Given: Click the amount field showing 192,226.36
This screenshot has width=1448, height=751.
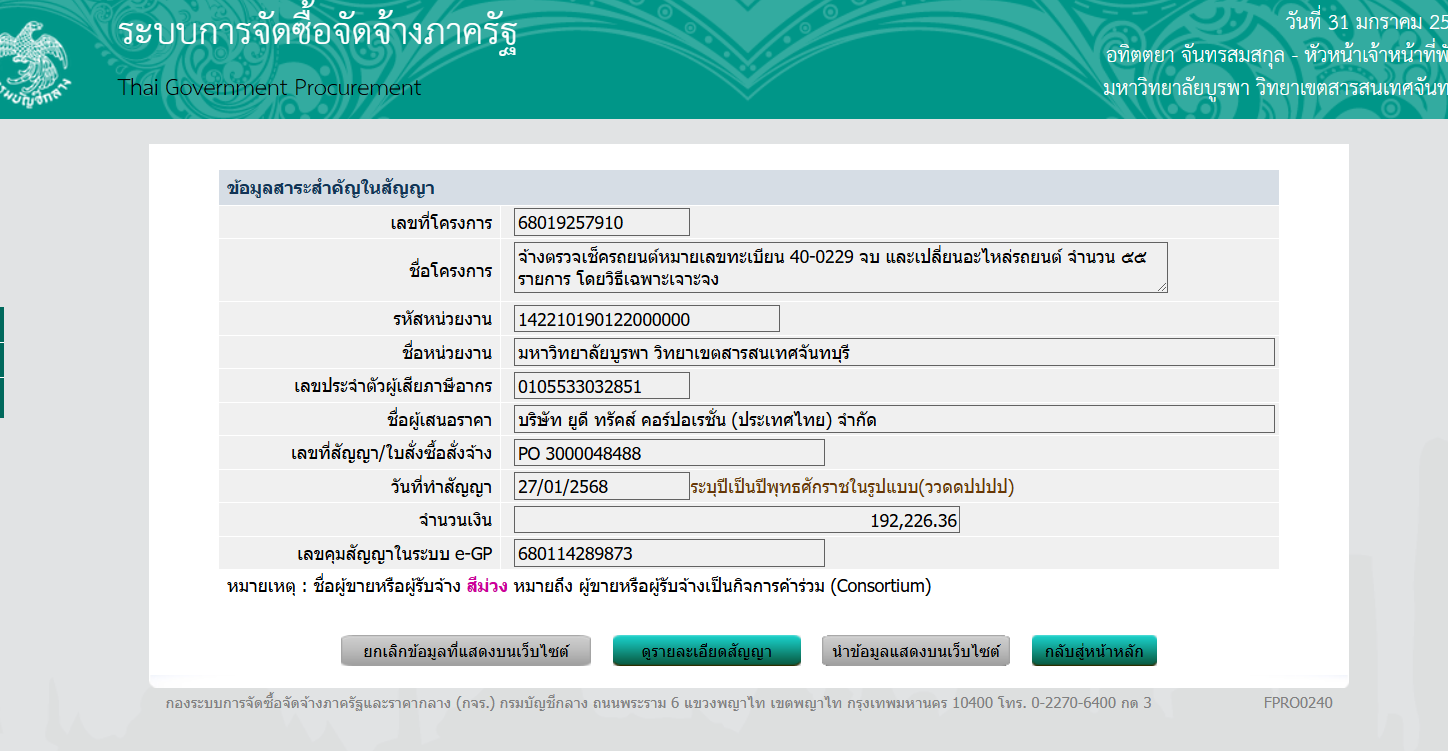Looking at the screenshot, I should coord(736,520).
